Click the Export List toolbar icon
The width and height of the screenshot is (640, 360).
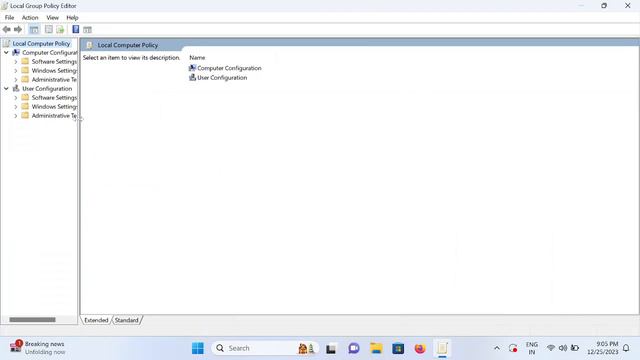point(60,29)
